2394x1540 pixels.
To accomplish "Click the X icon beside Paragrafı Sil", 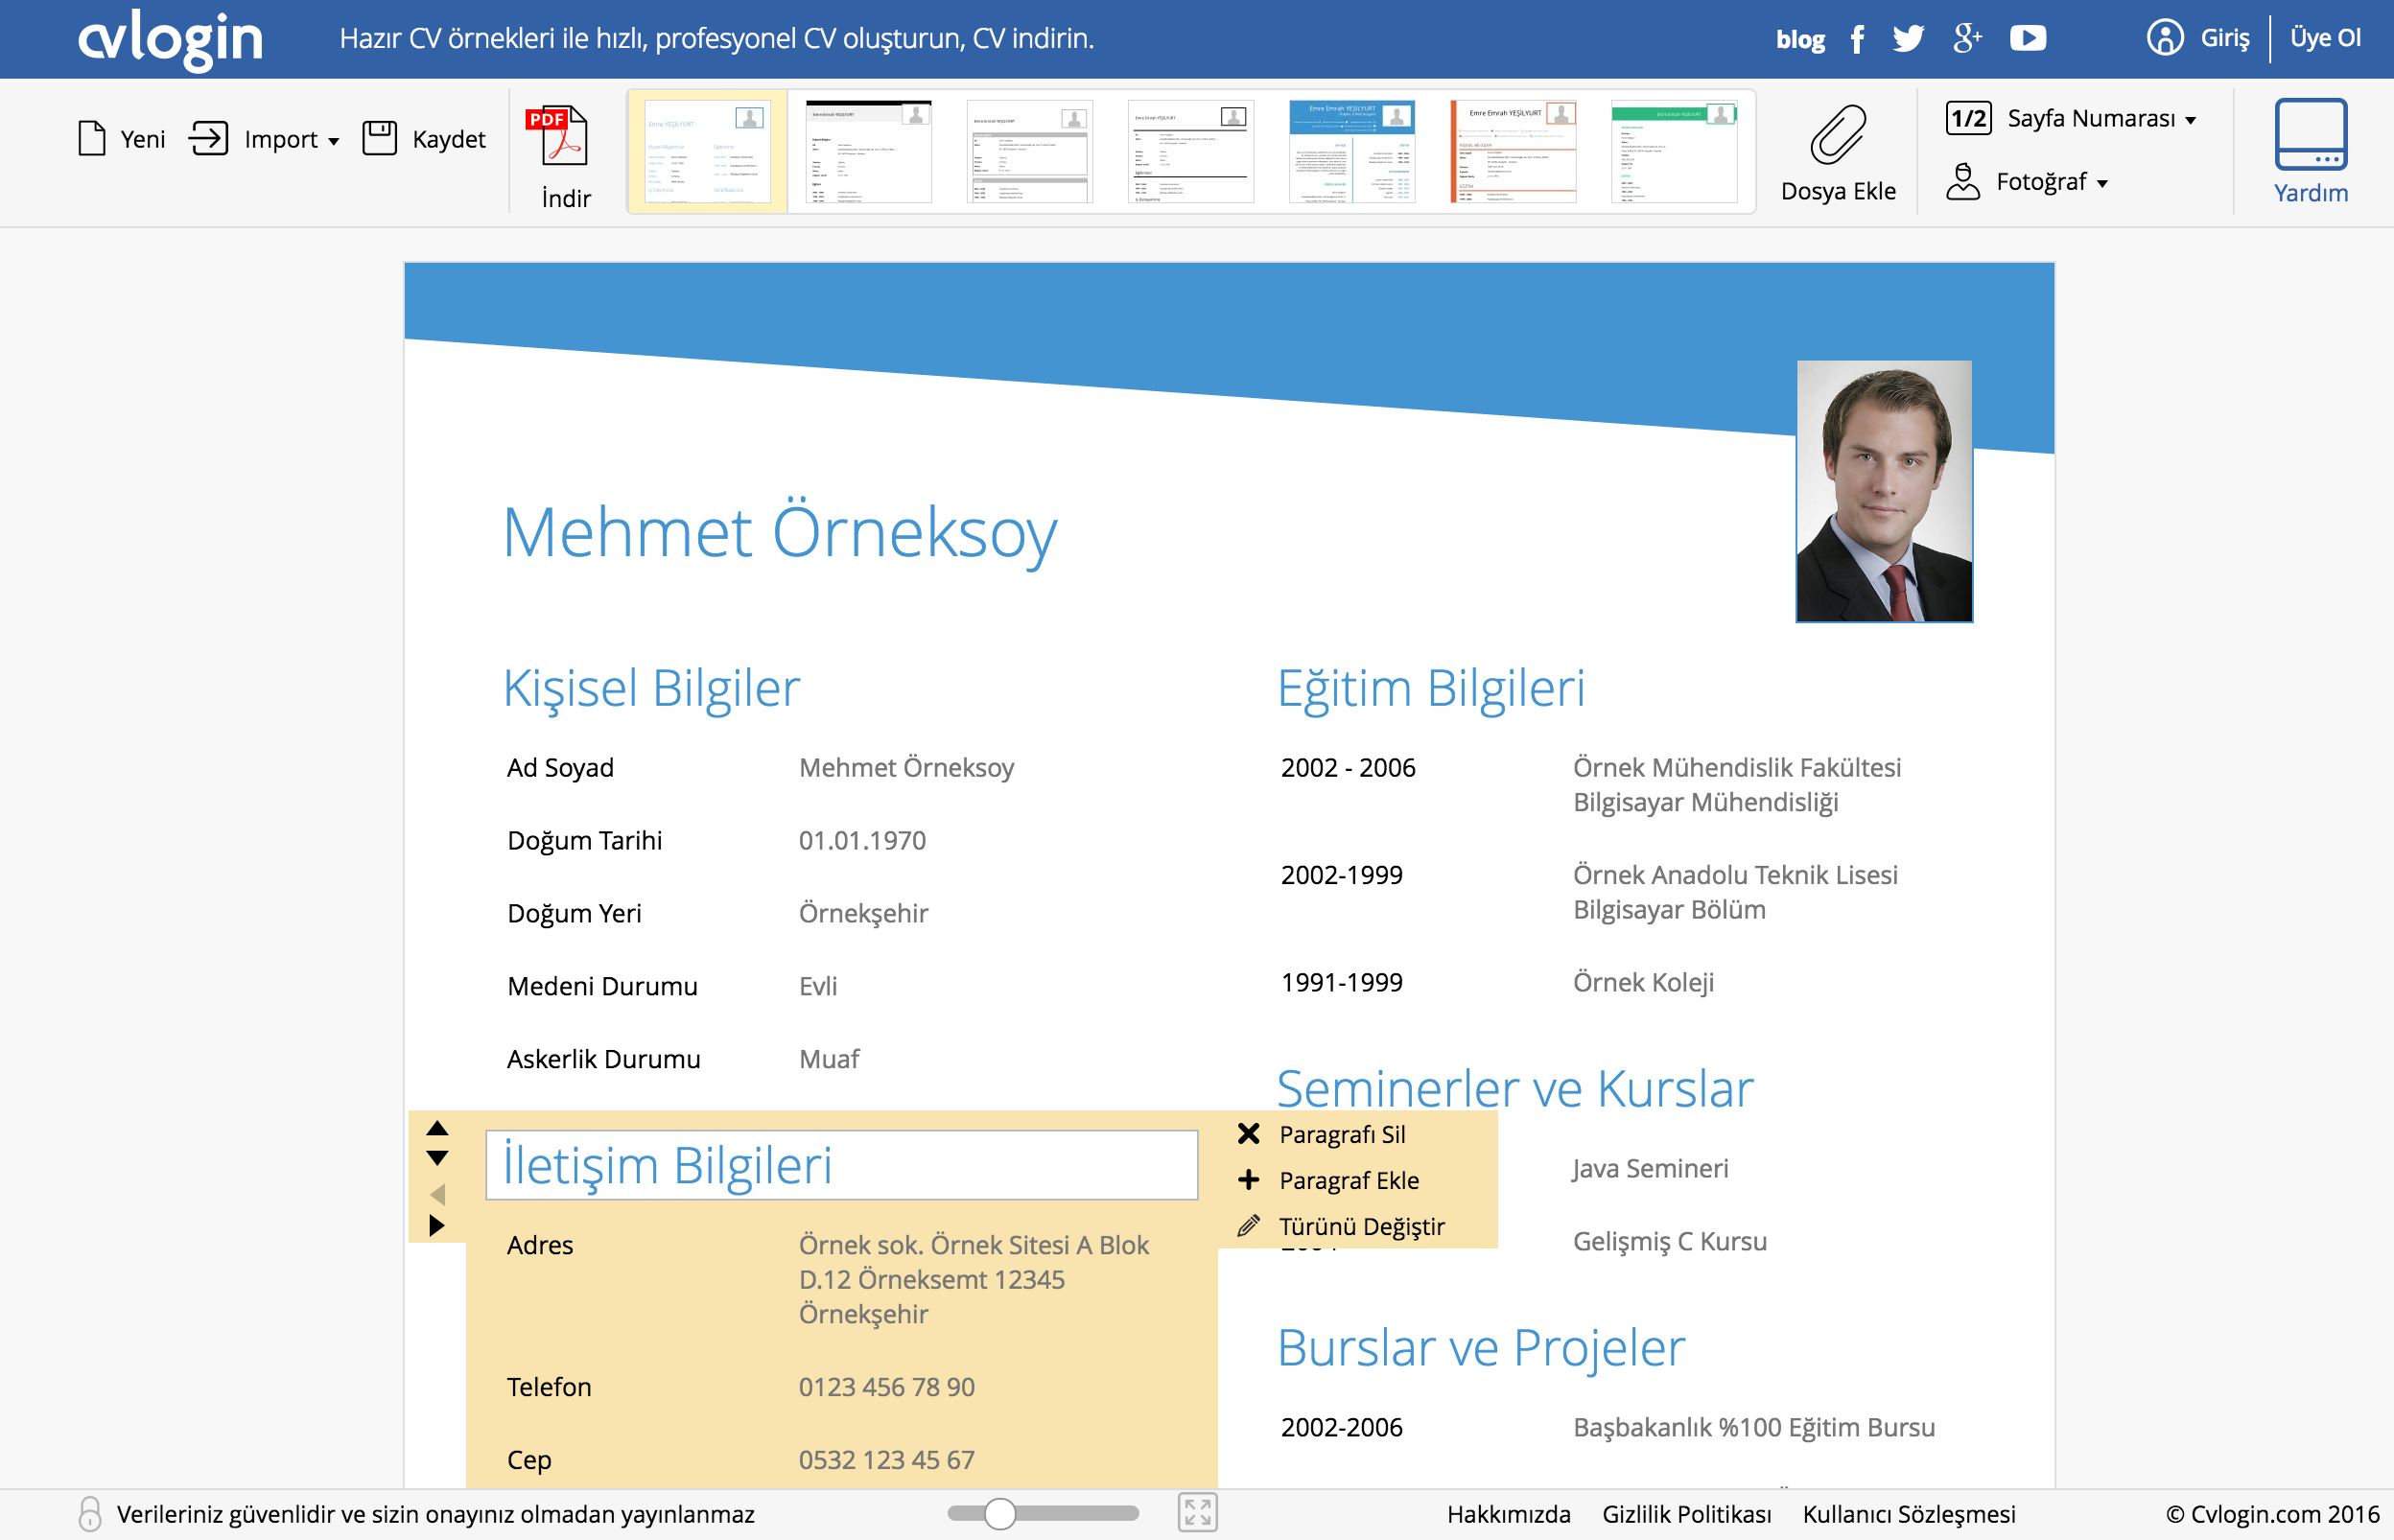I will (x=1248, y=1134).
